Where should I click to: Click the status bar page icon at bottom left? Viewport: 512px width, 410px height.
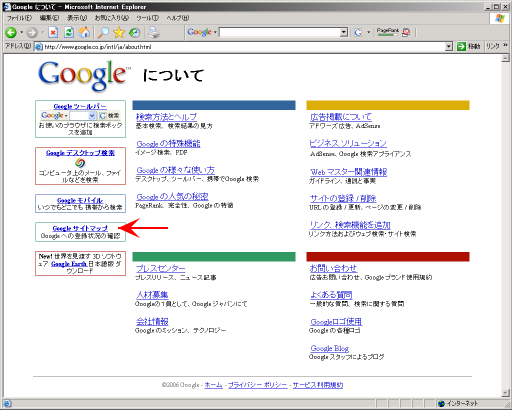(7, 403)
